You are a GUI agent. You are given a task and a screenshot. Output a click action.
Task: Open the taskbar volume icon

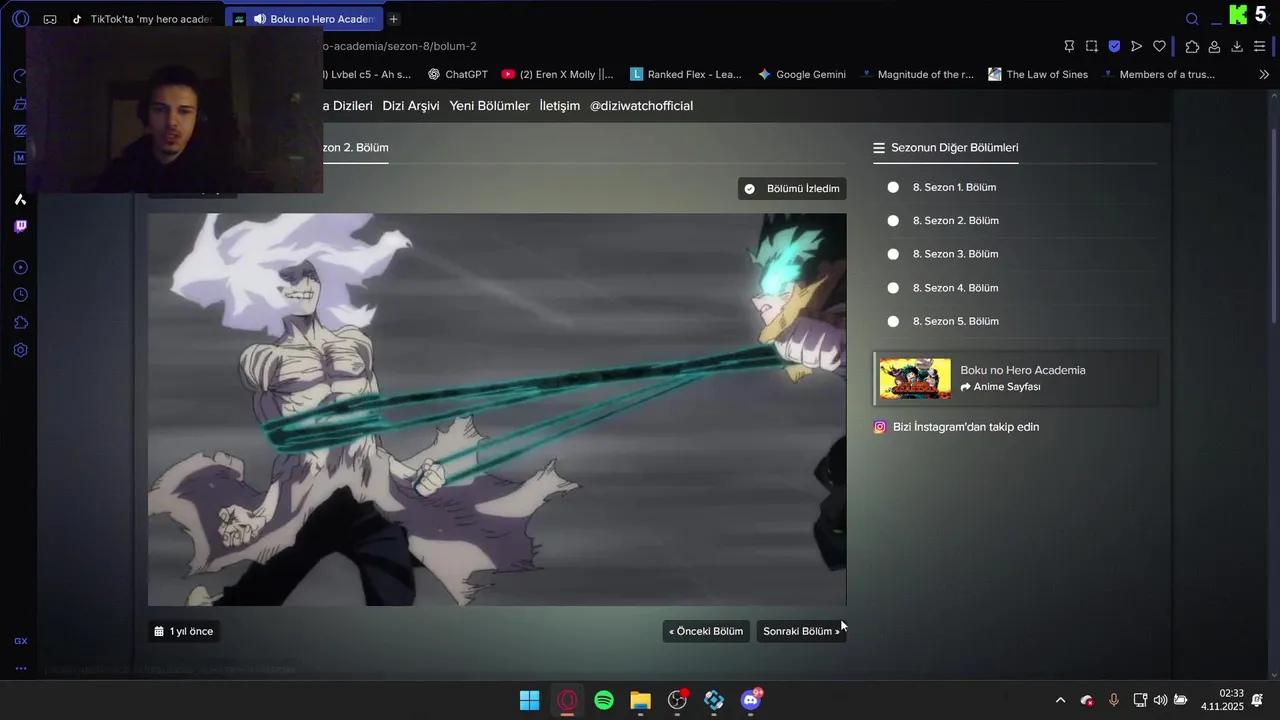pyautogui.click(x=1160, y=700)
